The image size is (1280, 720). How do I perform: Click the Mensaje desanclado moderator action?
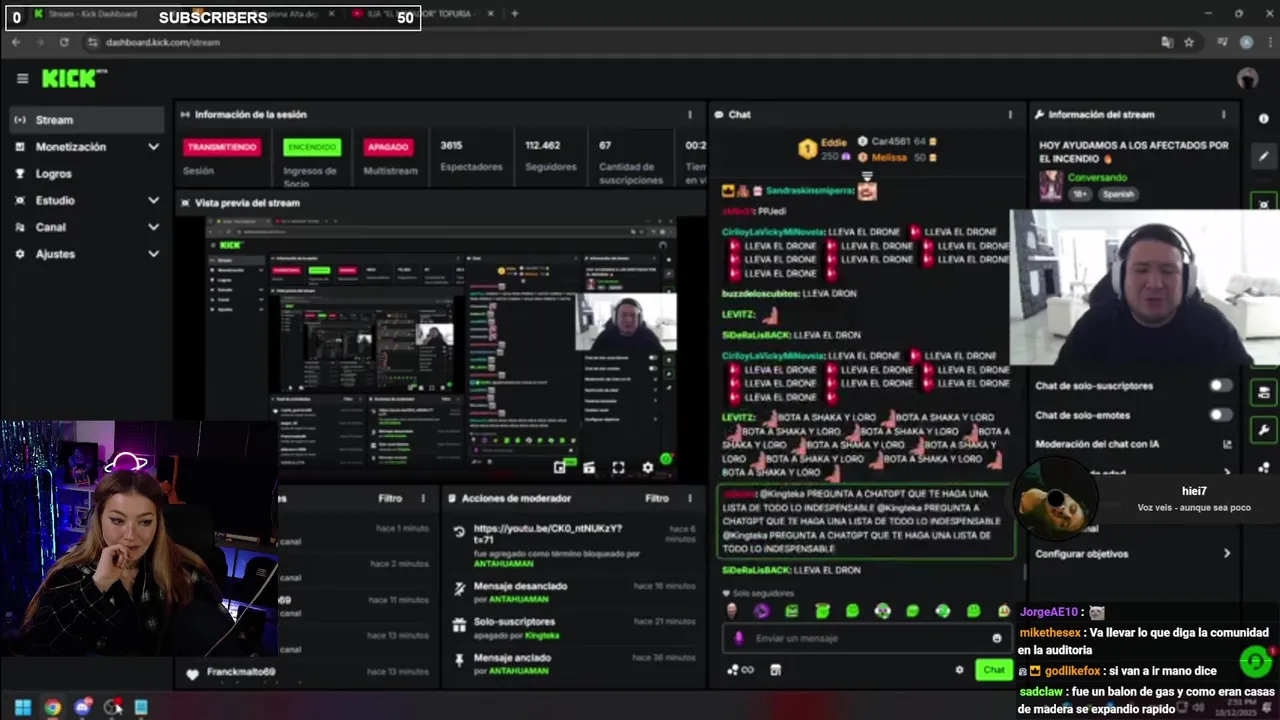point(520,586)
